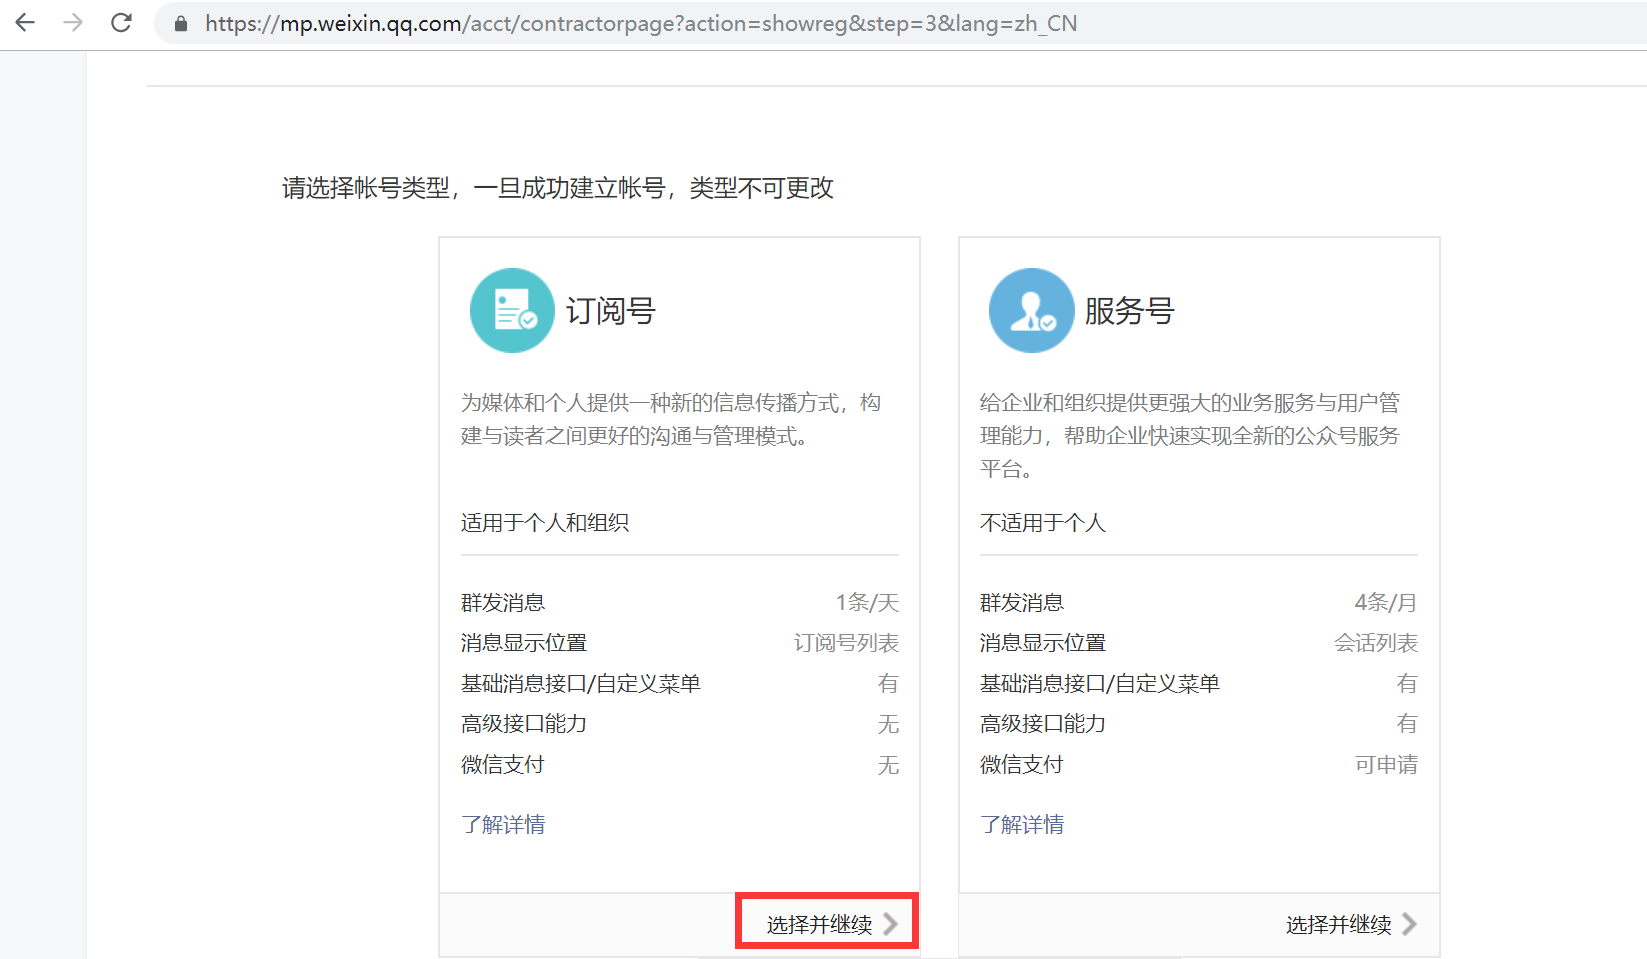Click 基础消息接口/自定义菜单 in 订阅号 card
The width and height of the screenshot is (1647, 959).
tap(581, 684)
